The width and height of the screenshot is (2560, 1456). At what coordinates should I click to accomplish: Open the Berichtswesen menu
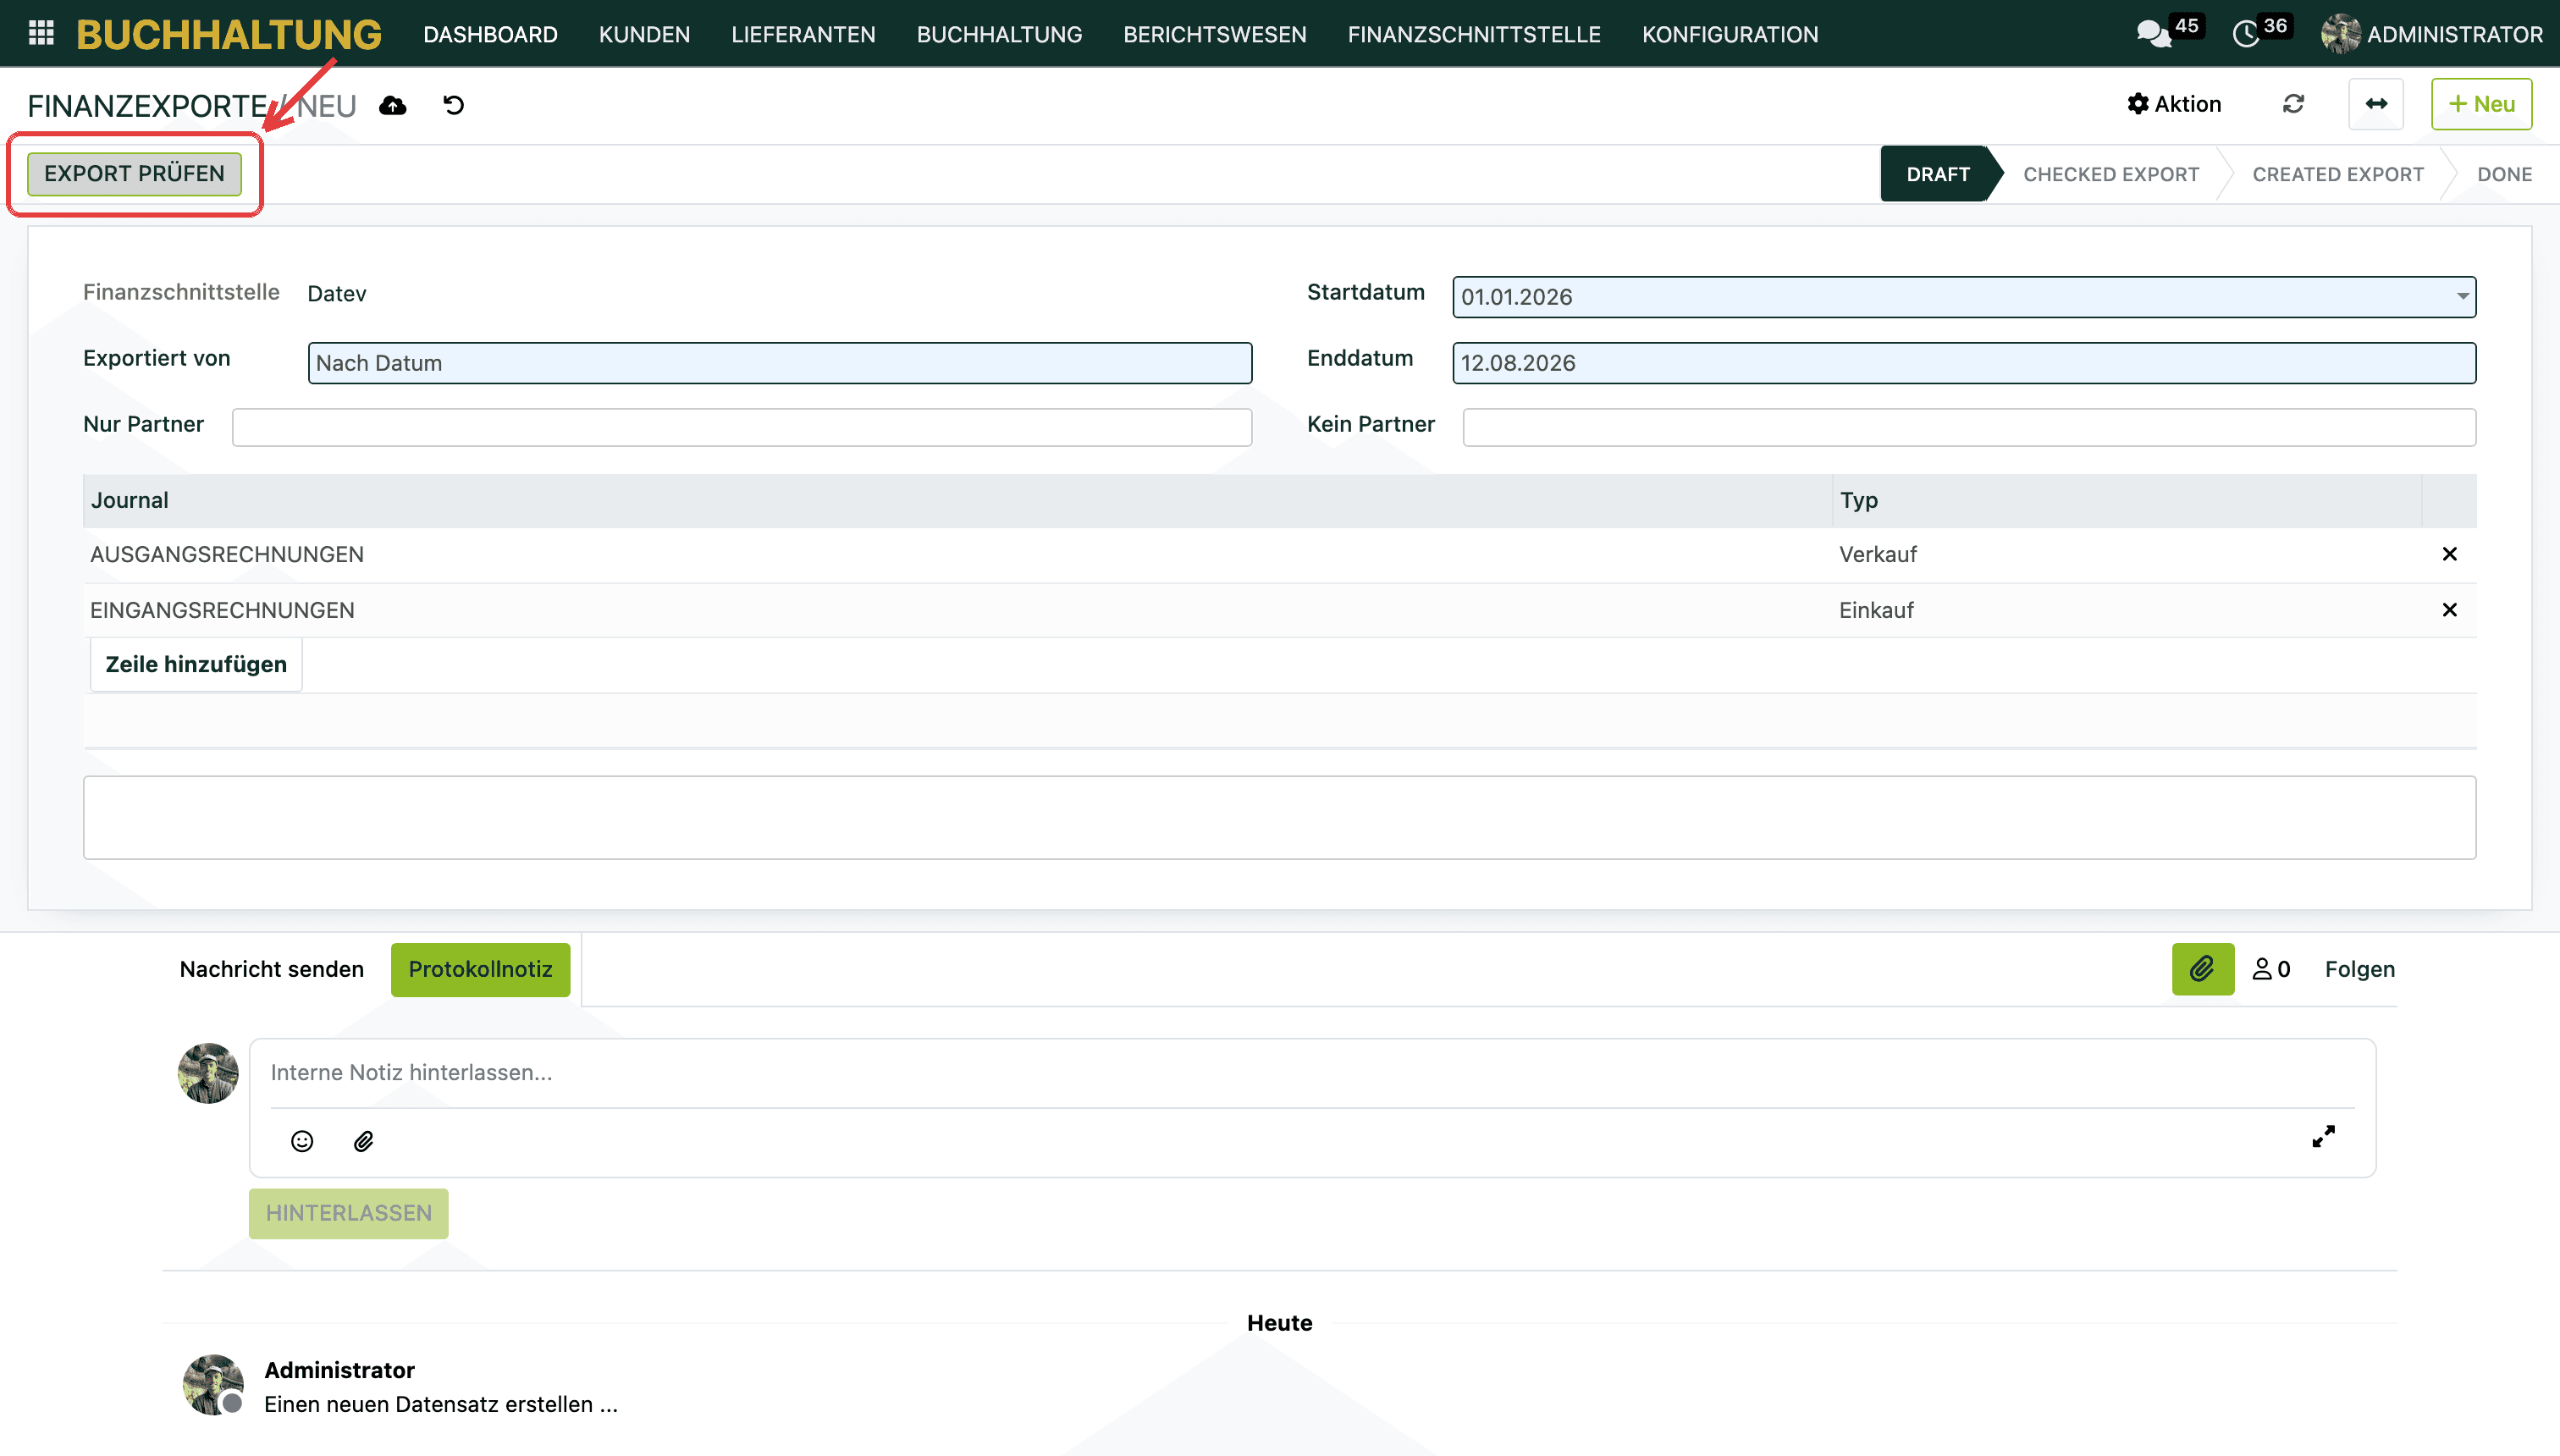[1214, 35]
